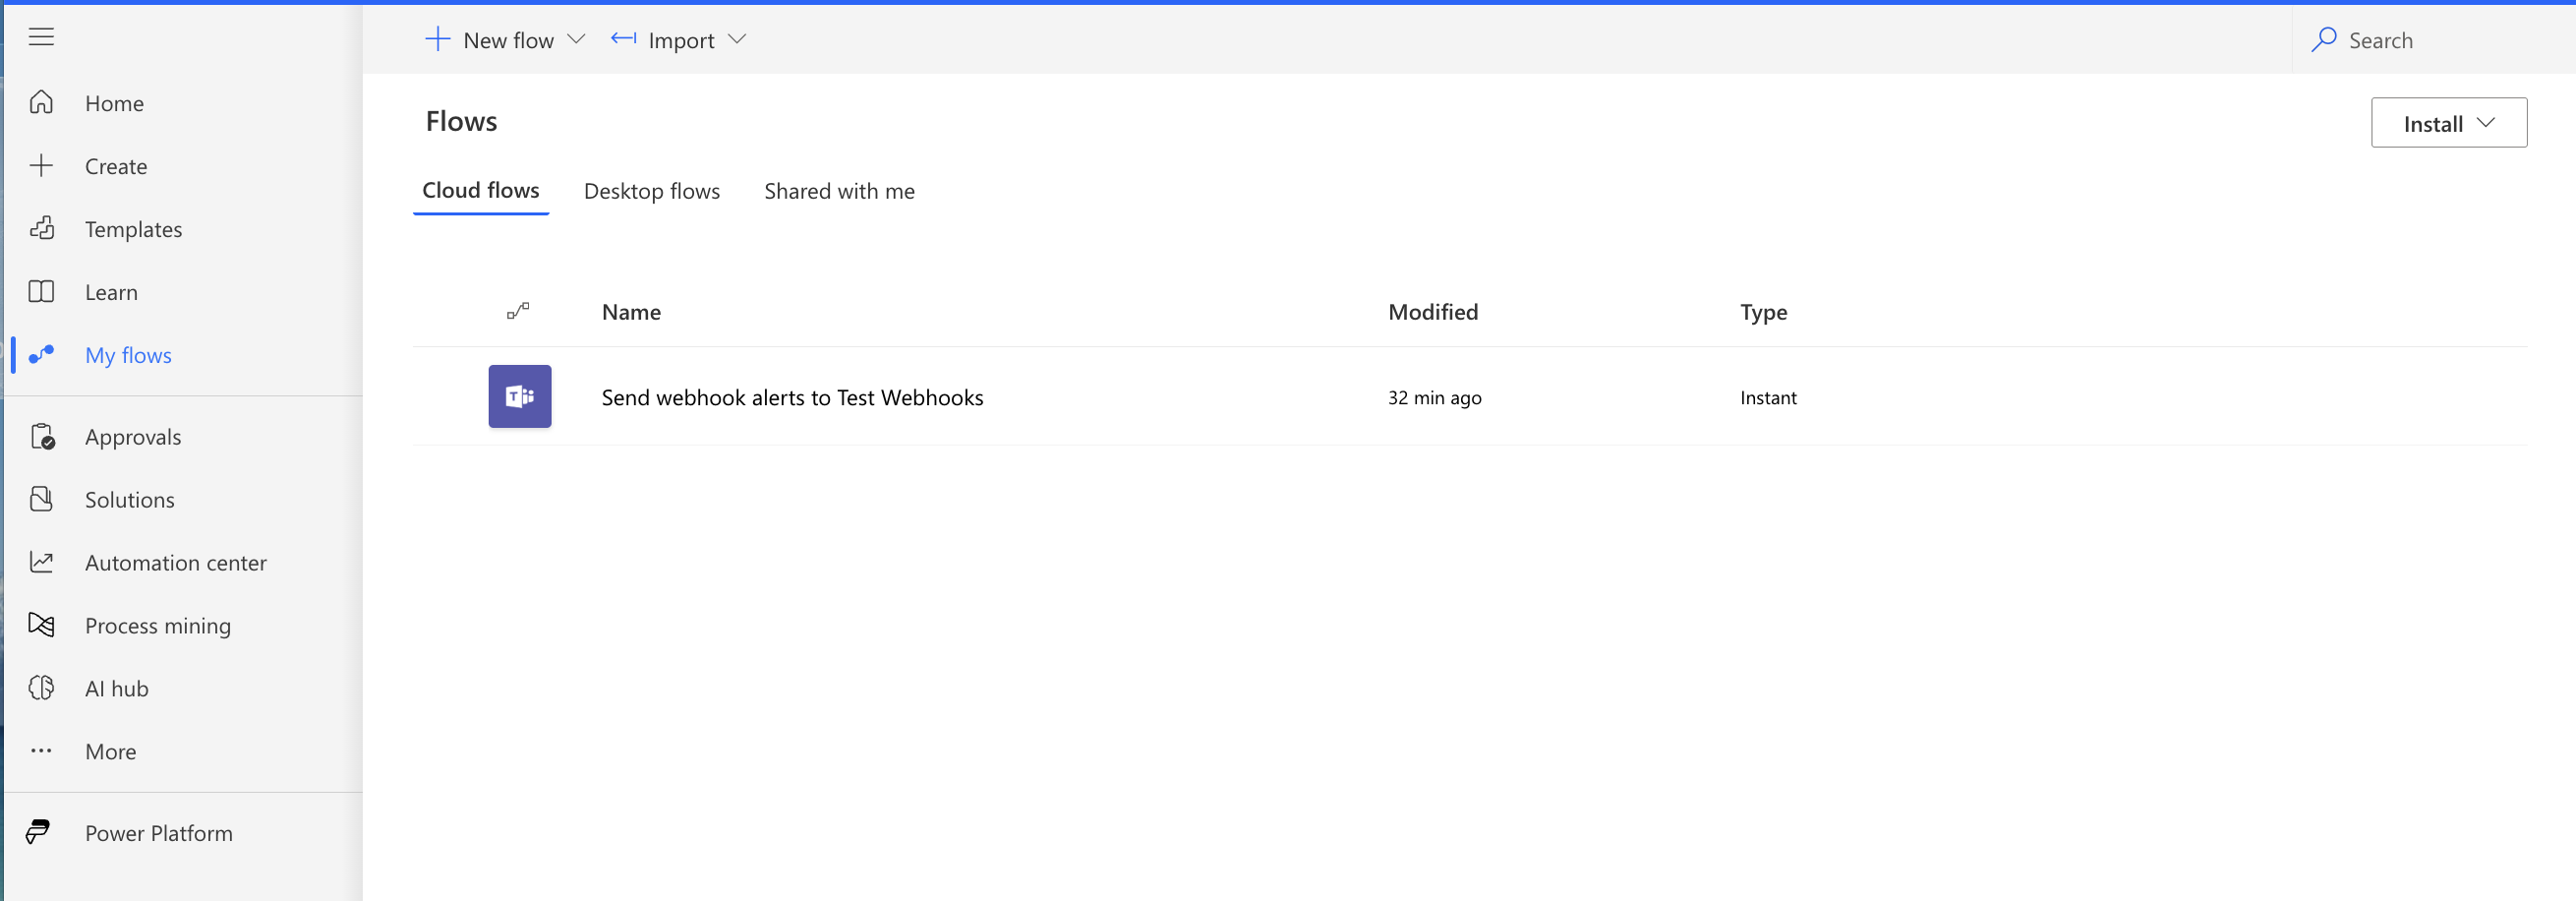Click the 'Flows' page heading
Image resolution: width=2576 pixels, height=901 pixels.
click(x=461, y=121)
